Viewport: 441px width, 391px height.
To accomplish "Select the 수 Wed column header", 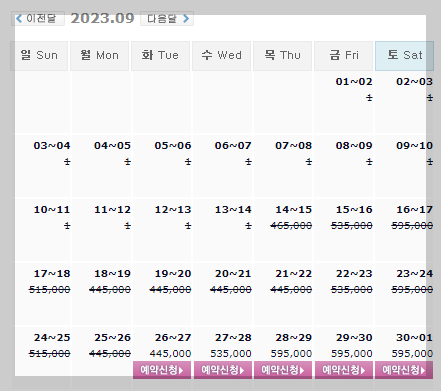I will tap(221, 56).
